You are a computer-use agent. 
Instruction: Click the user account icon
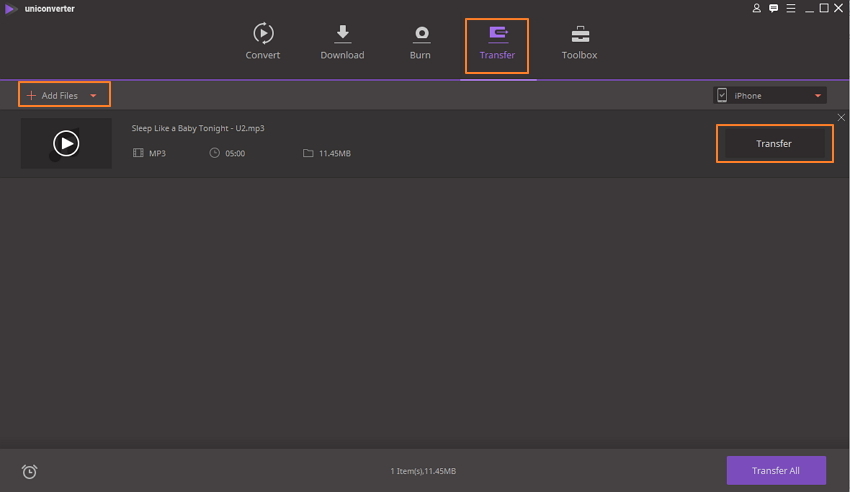(756, 8)
